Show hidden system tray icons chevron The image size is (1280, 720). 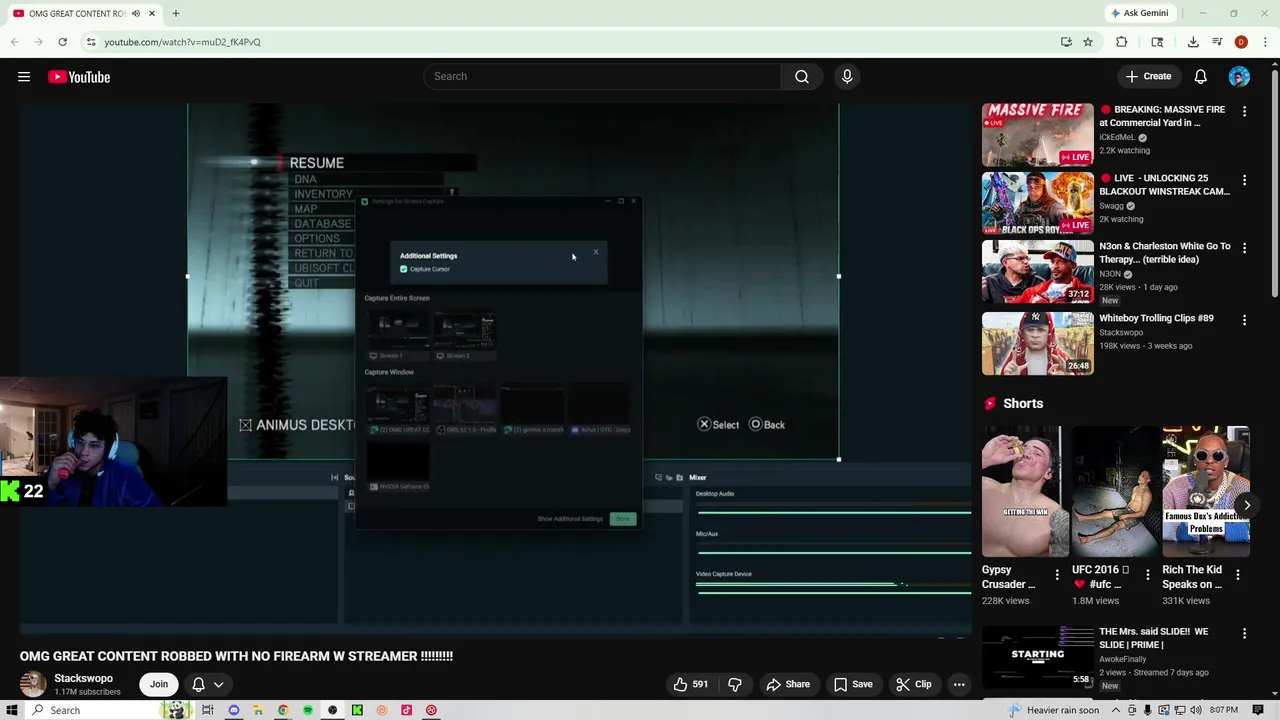[x=1114, y=710]
